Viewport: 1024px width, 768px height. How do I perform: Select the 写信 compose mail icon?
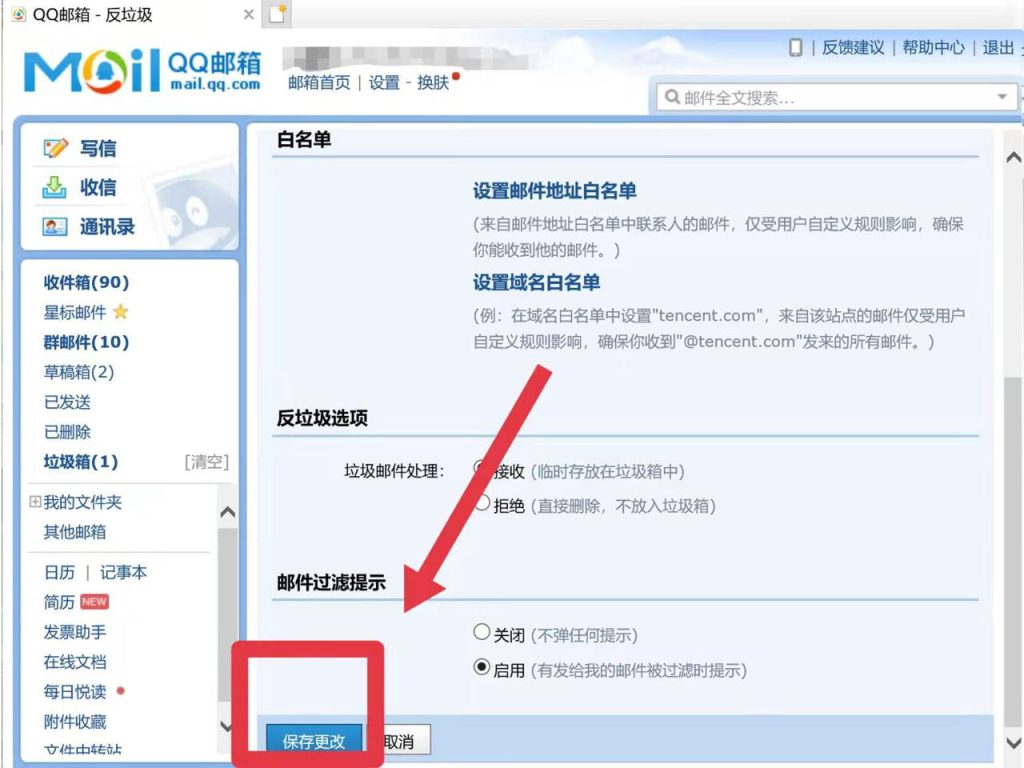tap(57, 147)
